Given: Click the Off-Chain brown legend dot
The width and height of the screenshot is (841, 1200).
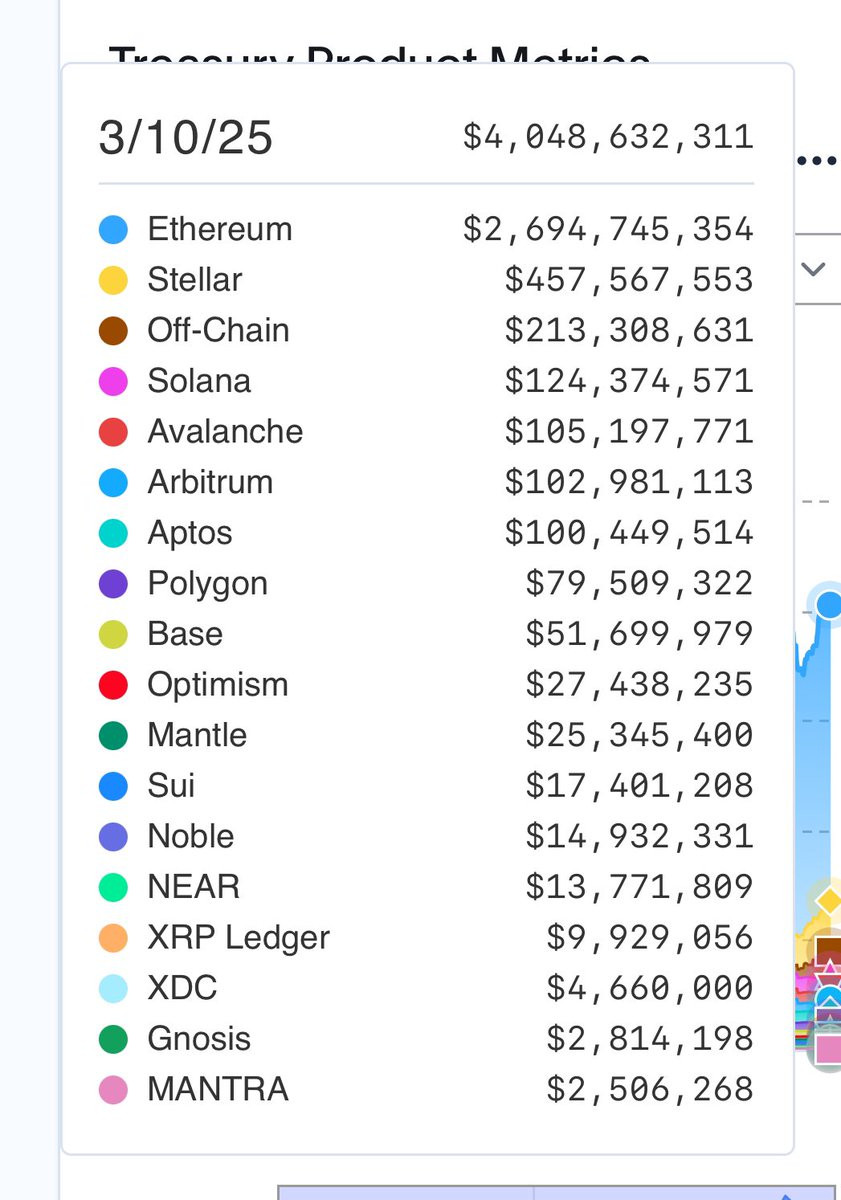Looking at the screenshot, I should coord(114,331).
